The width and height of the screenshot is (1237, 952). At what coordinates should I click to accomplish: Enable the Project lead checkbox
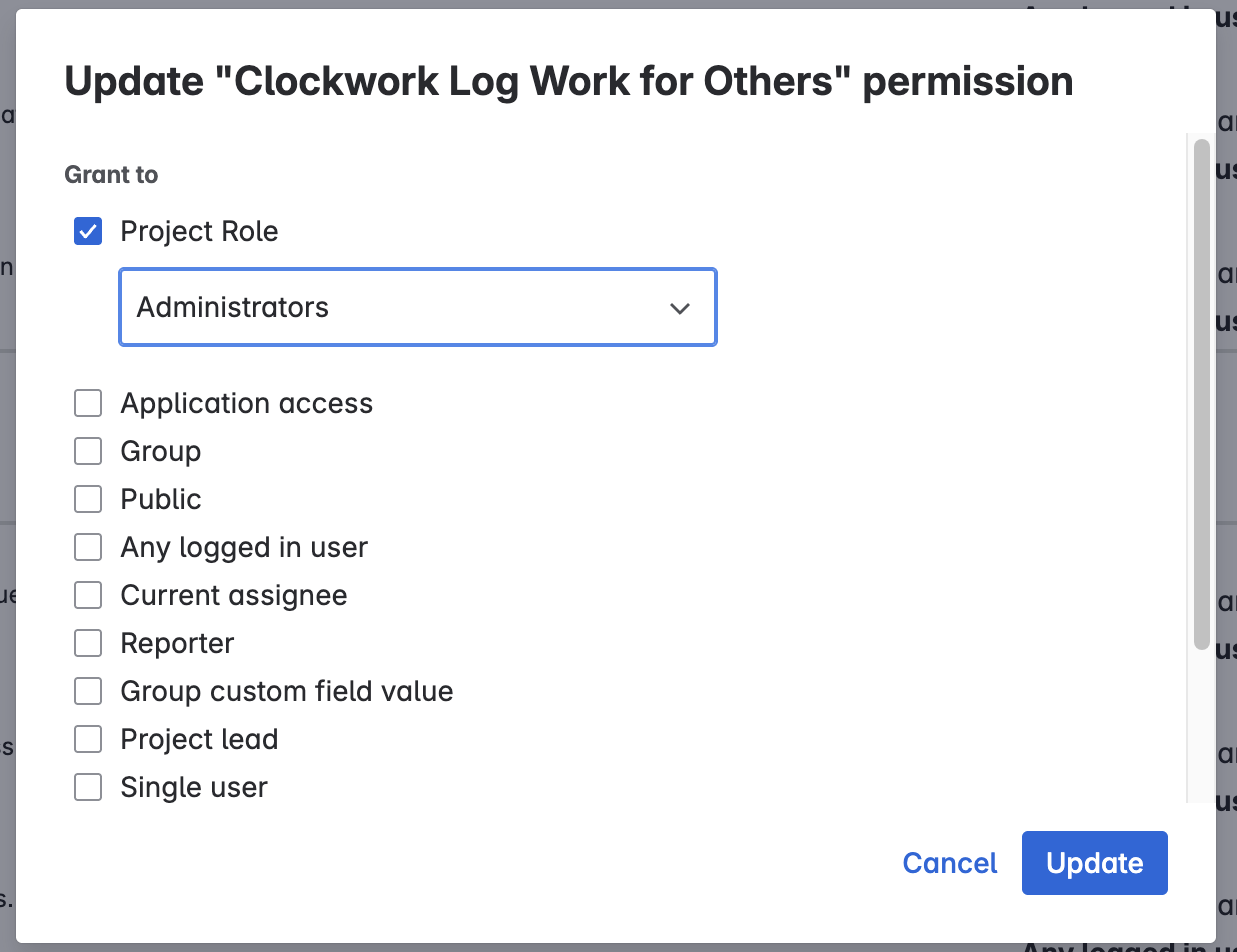88,739
